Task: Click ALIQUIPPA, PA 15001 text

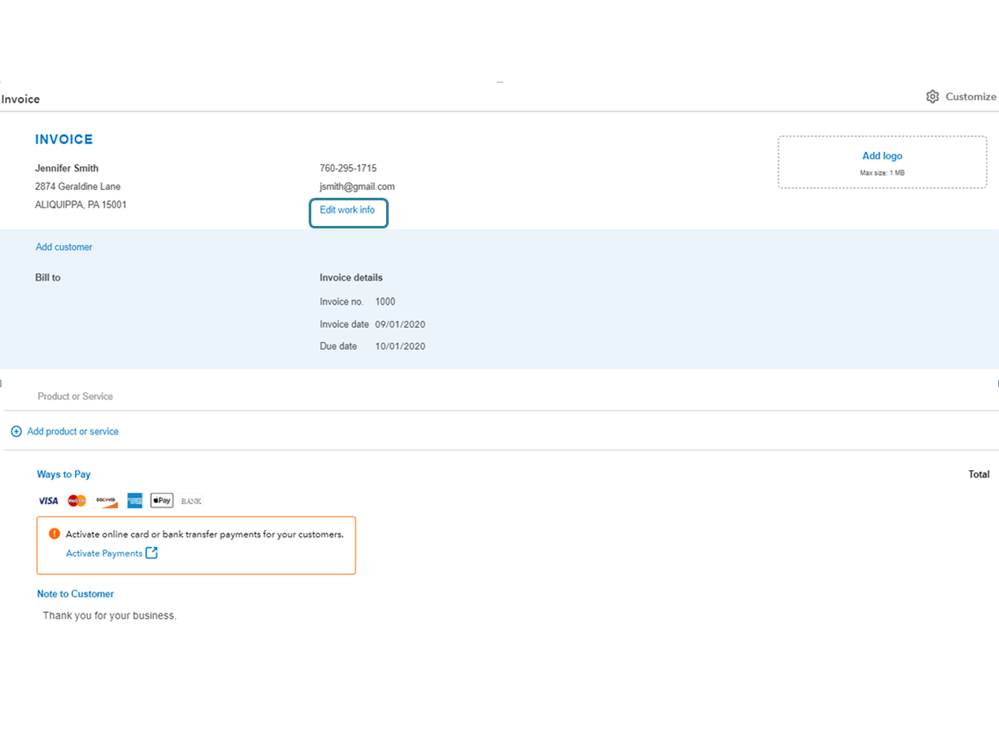Action: point(80,205)
